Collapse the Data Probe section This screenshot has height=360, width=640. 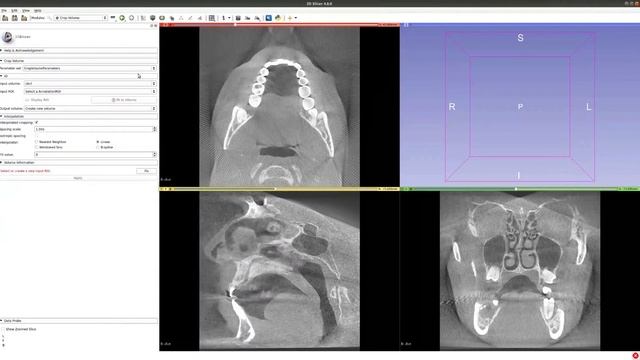pos(79,321)
